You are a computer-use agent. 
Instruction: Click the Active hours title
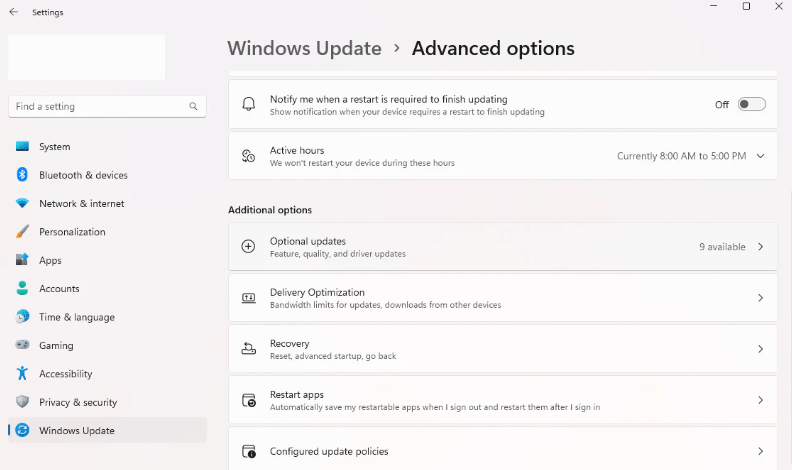point(297,150)
